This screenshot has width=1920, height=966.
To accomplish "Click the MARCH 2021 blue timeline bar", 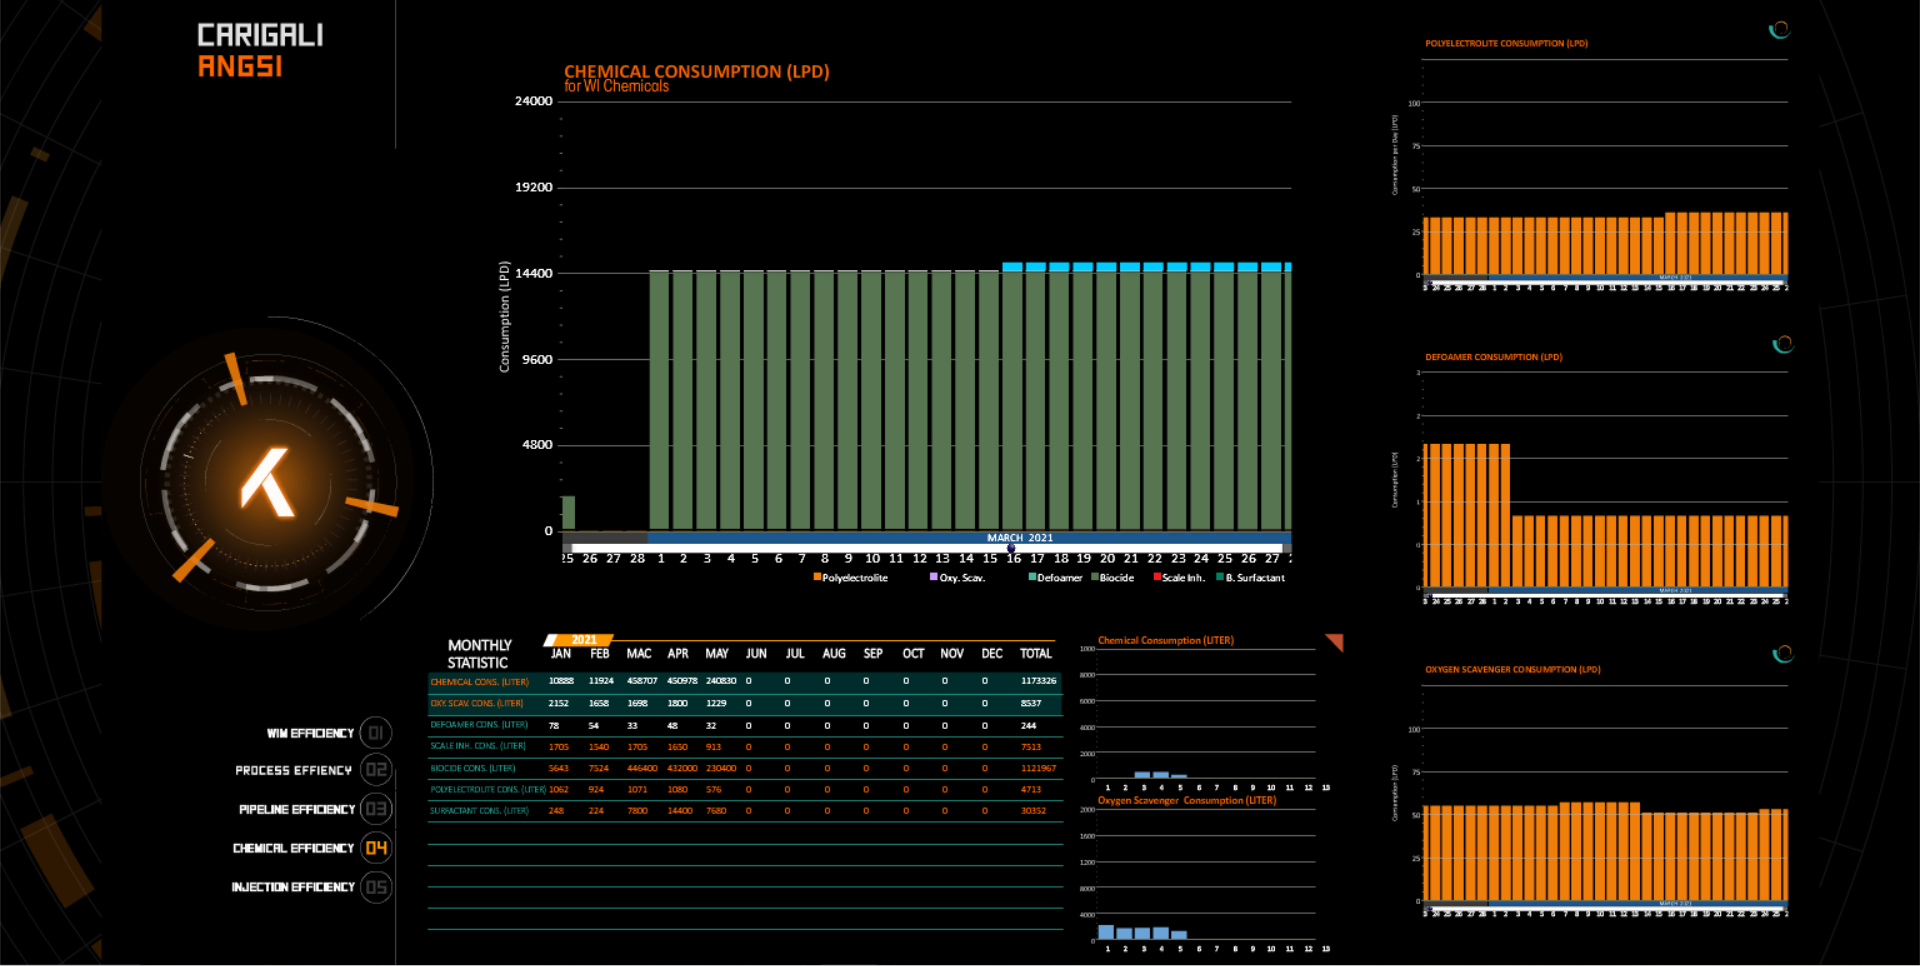I will [1019, 538].
